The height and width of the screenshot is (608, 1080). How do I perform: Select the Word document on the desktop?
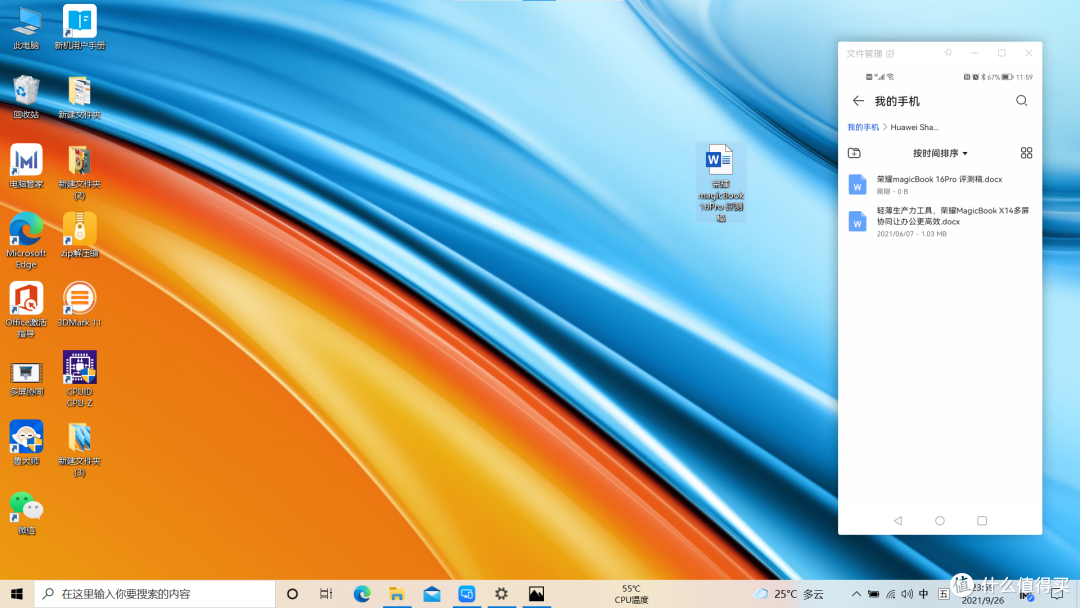tap(720, 182)
